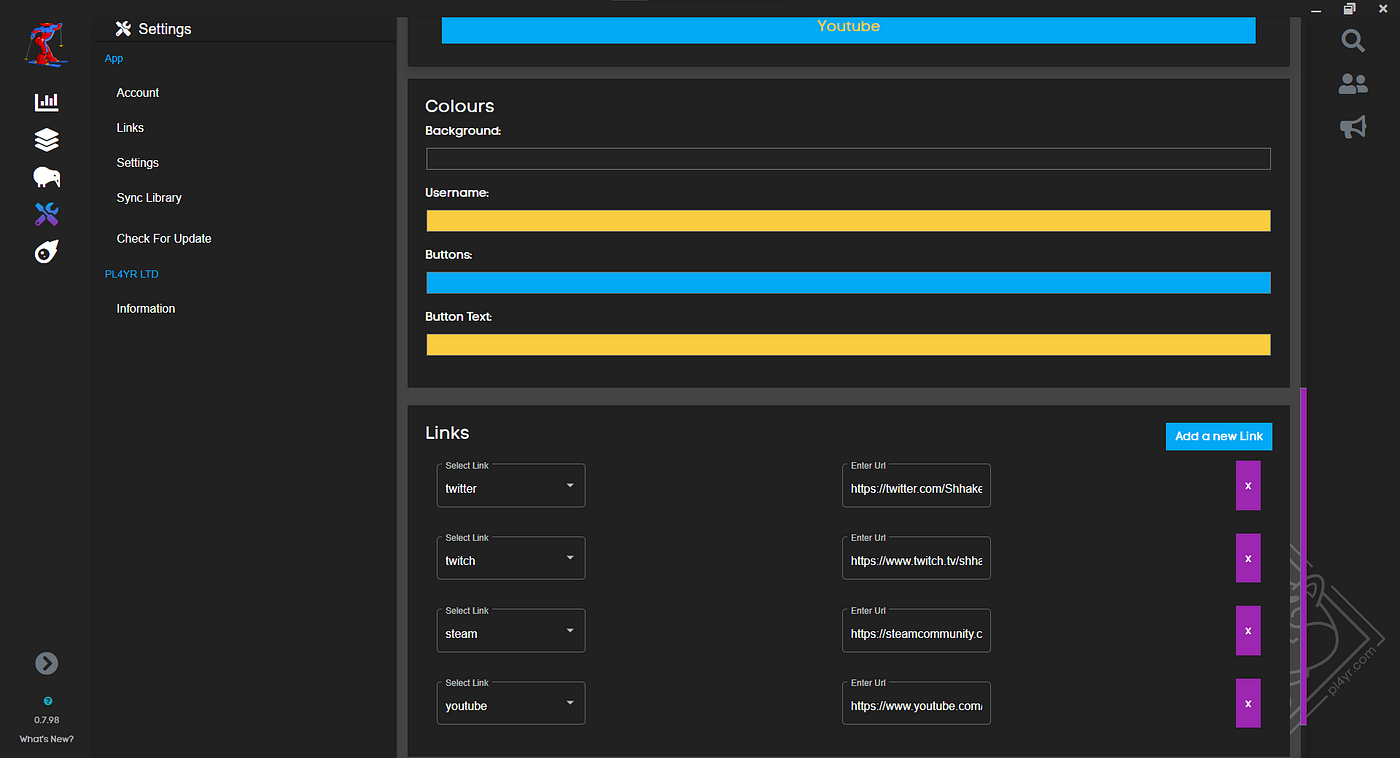Click the profile avatar image

click(46, 45)
